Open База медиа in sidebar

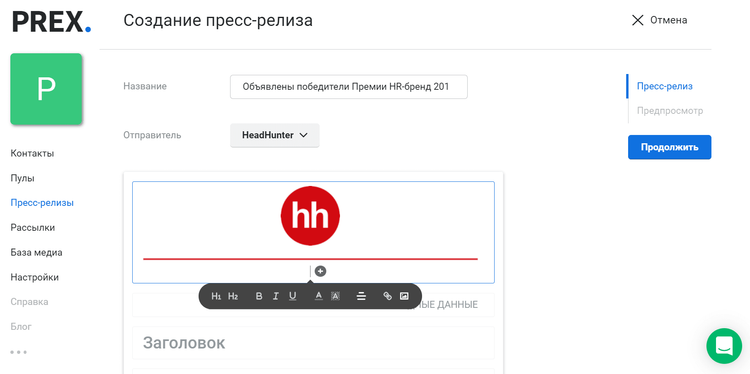[36, 253]
